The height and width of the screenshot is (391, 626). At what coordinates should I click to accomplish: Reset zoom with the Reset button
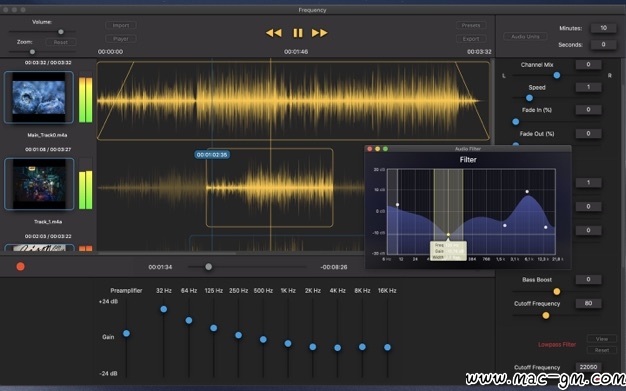tap(61, 42)
